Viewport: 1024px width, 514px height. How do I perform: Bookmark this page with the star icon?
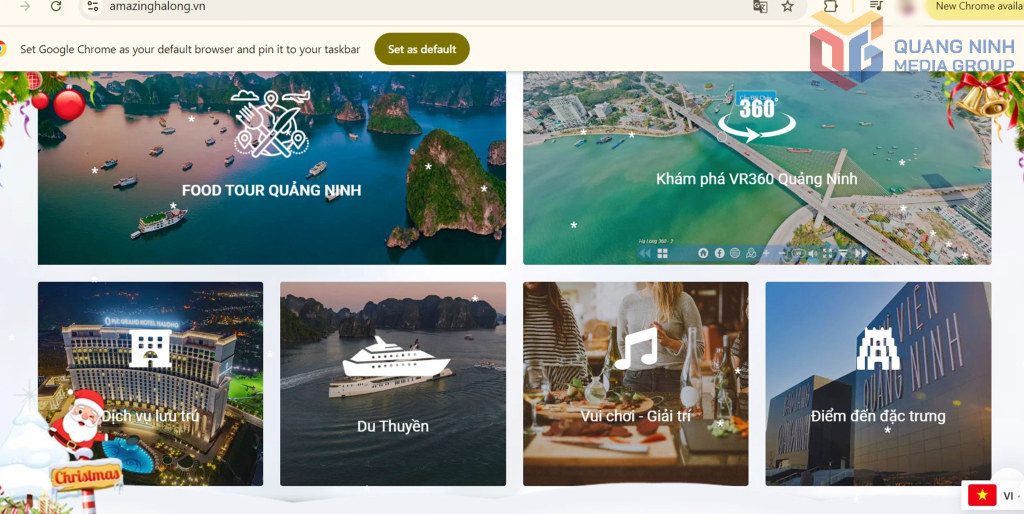[788, 6]
